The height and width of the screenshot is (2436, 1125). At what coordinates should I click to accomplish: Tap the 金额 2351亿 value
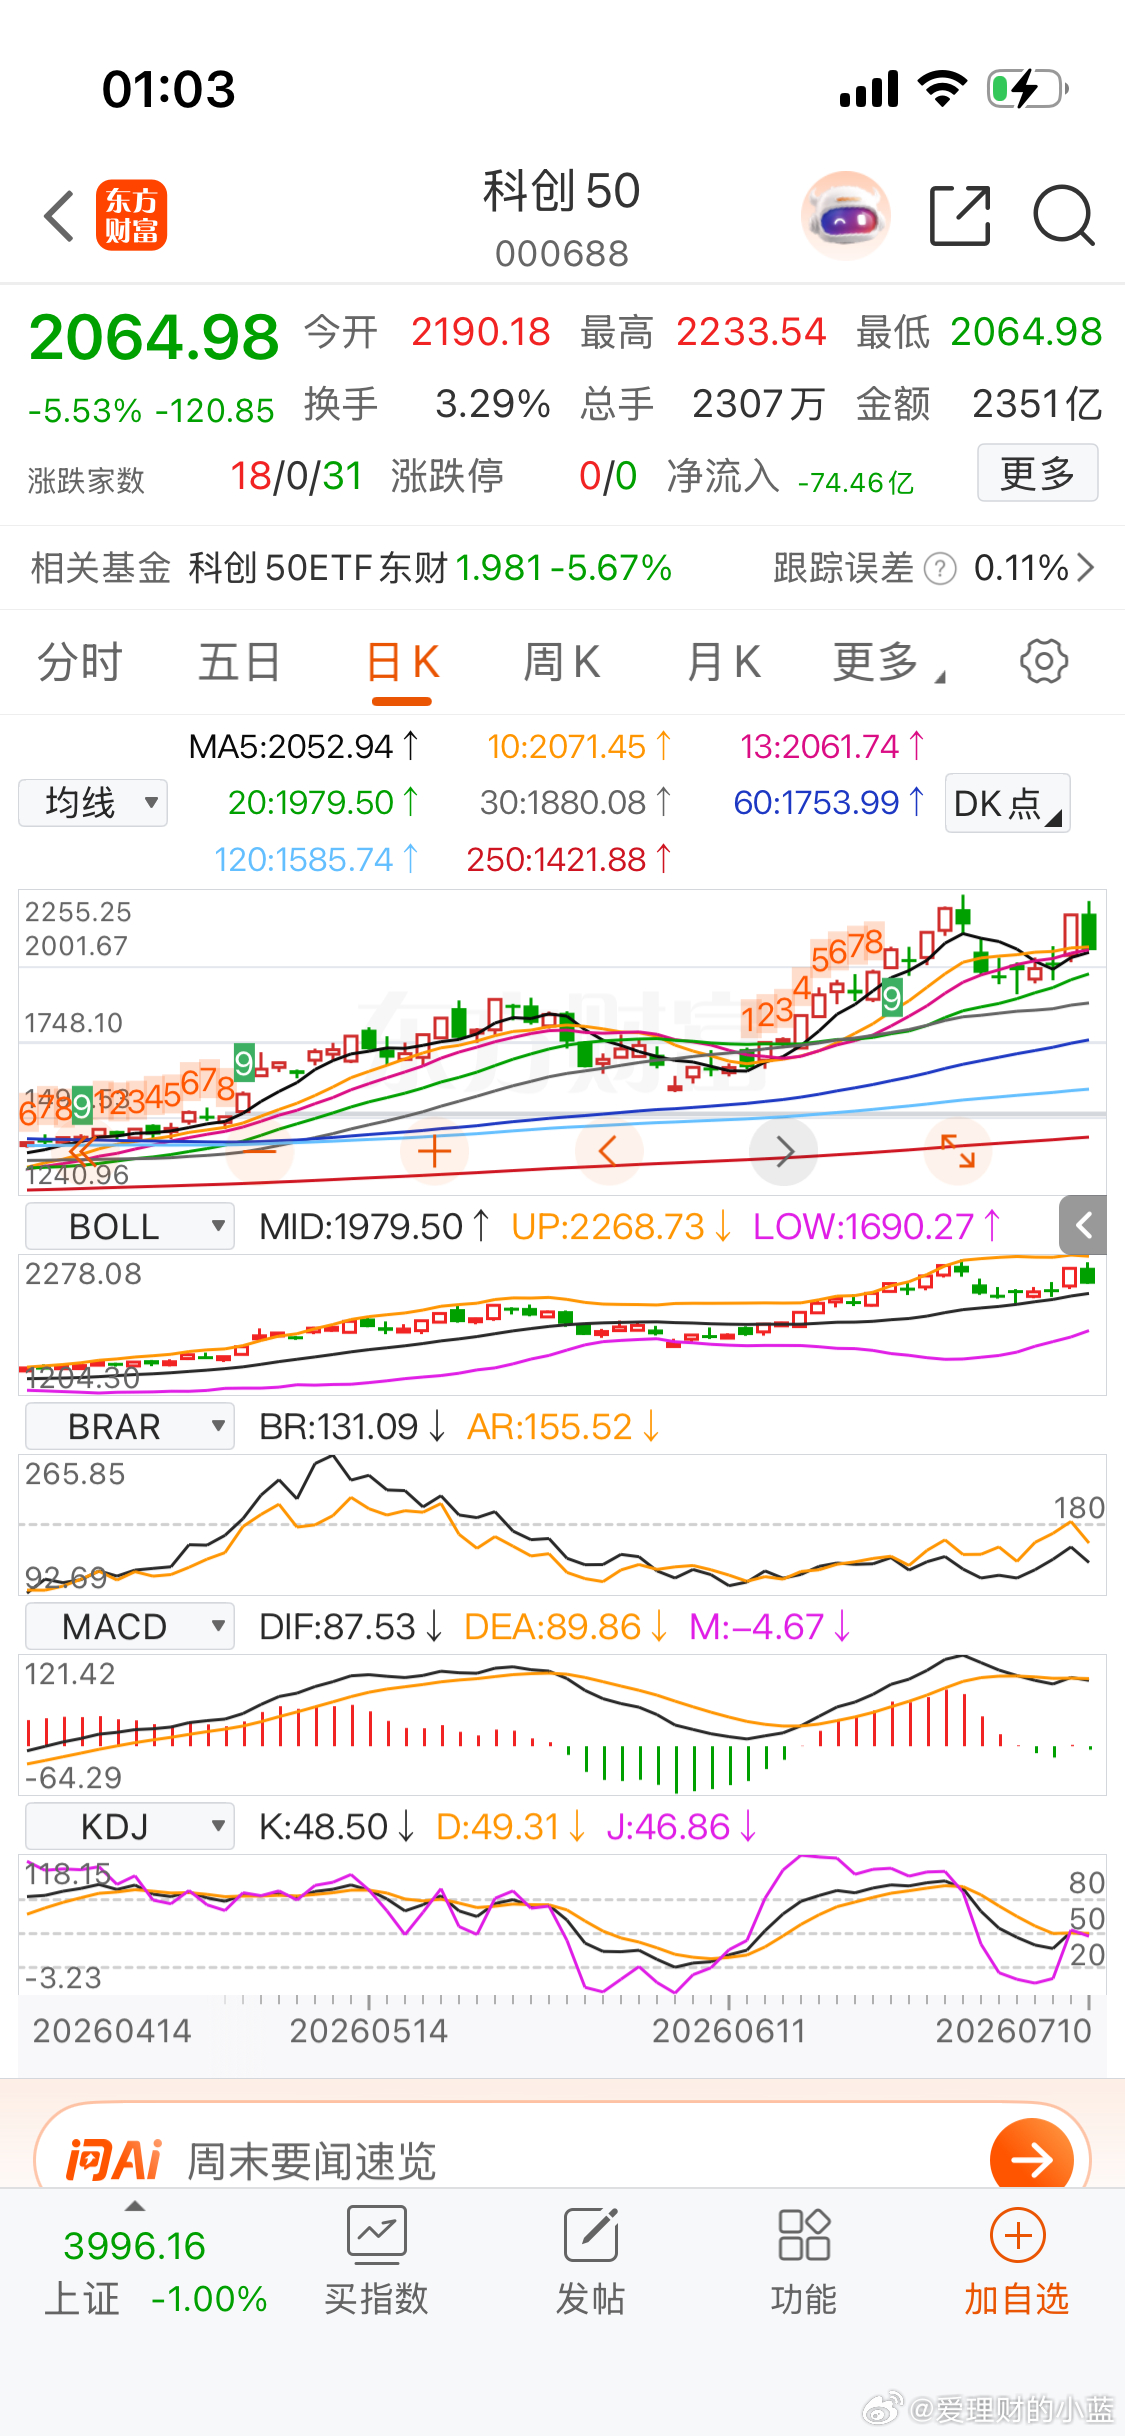tap(979, 404)
